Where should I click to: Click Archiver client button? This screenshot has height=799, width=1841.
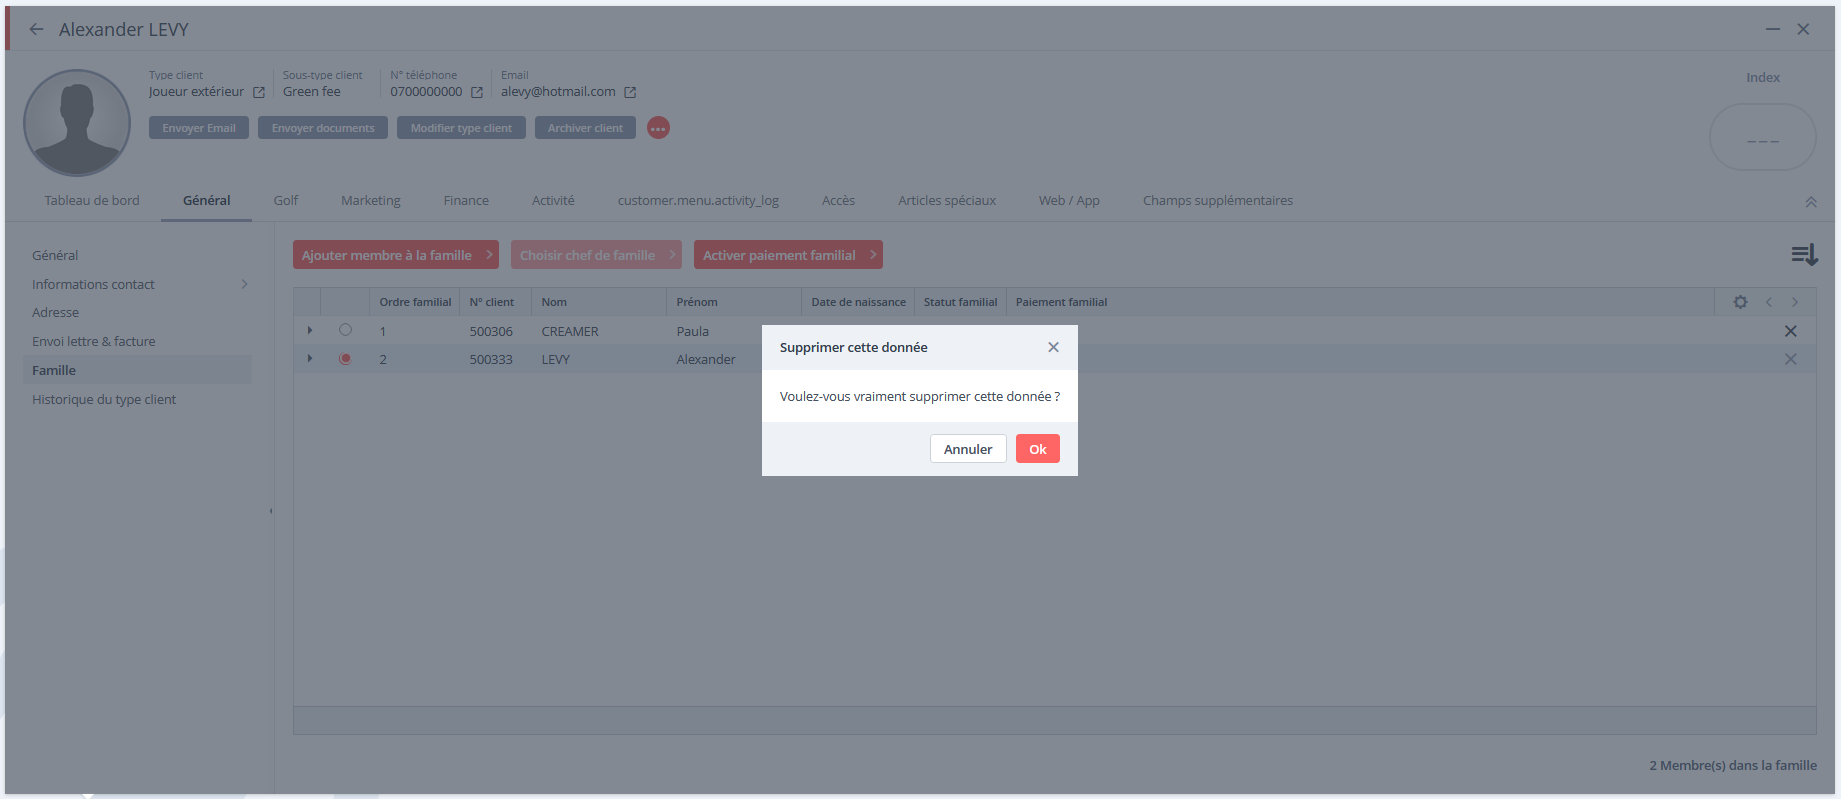point(585,128)
